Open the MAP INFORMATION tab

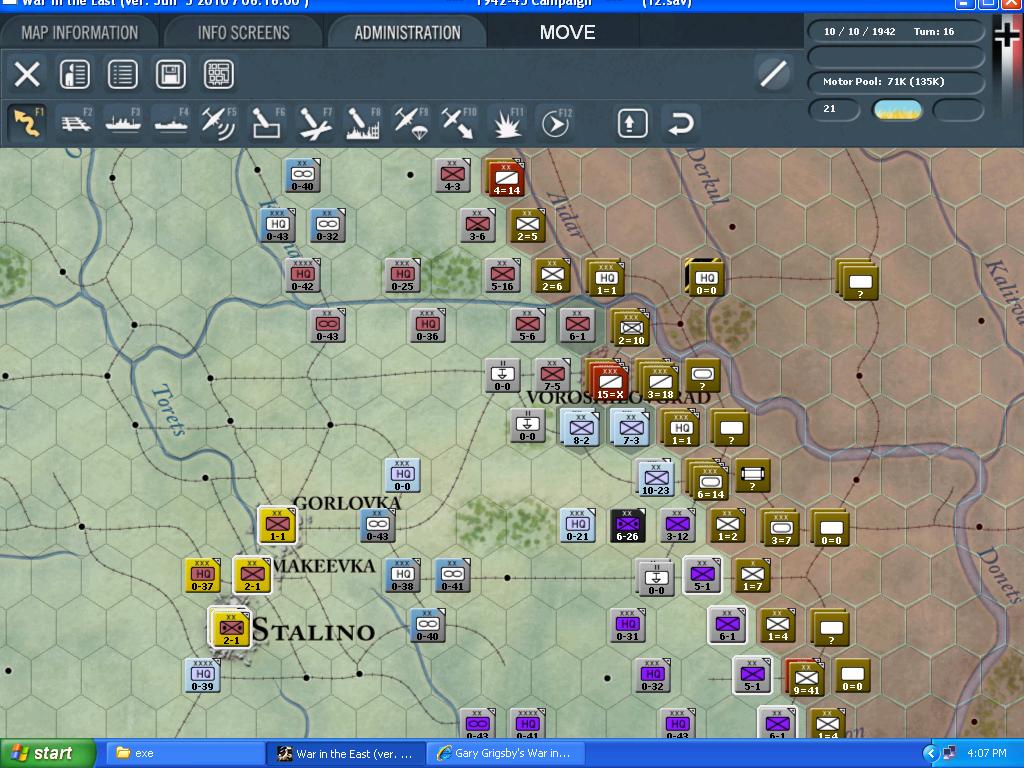(x=80, y=33)
